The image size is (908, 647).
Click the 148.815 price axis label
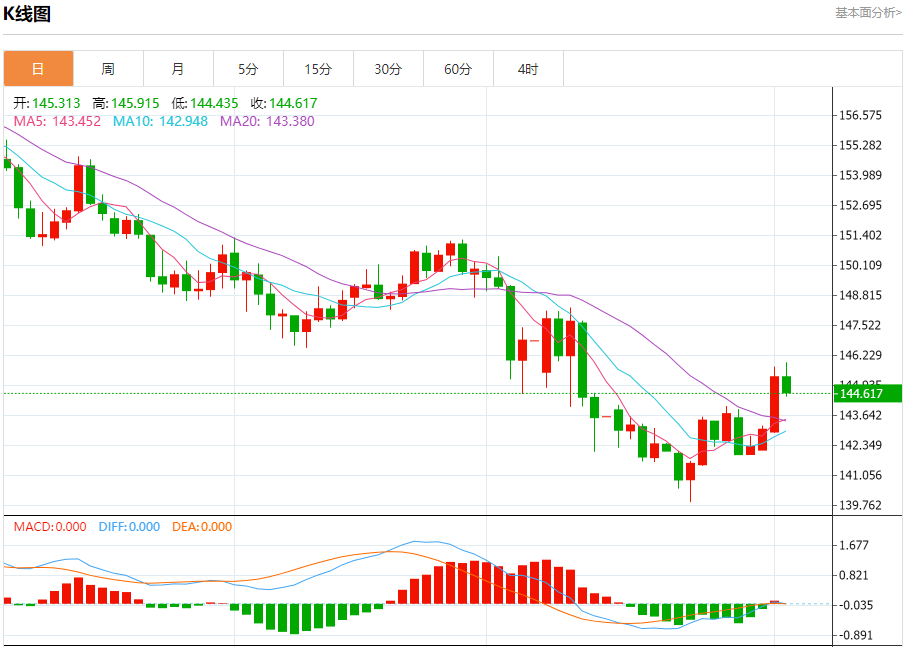[861, 295]
